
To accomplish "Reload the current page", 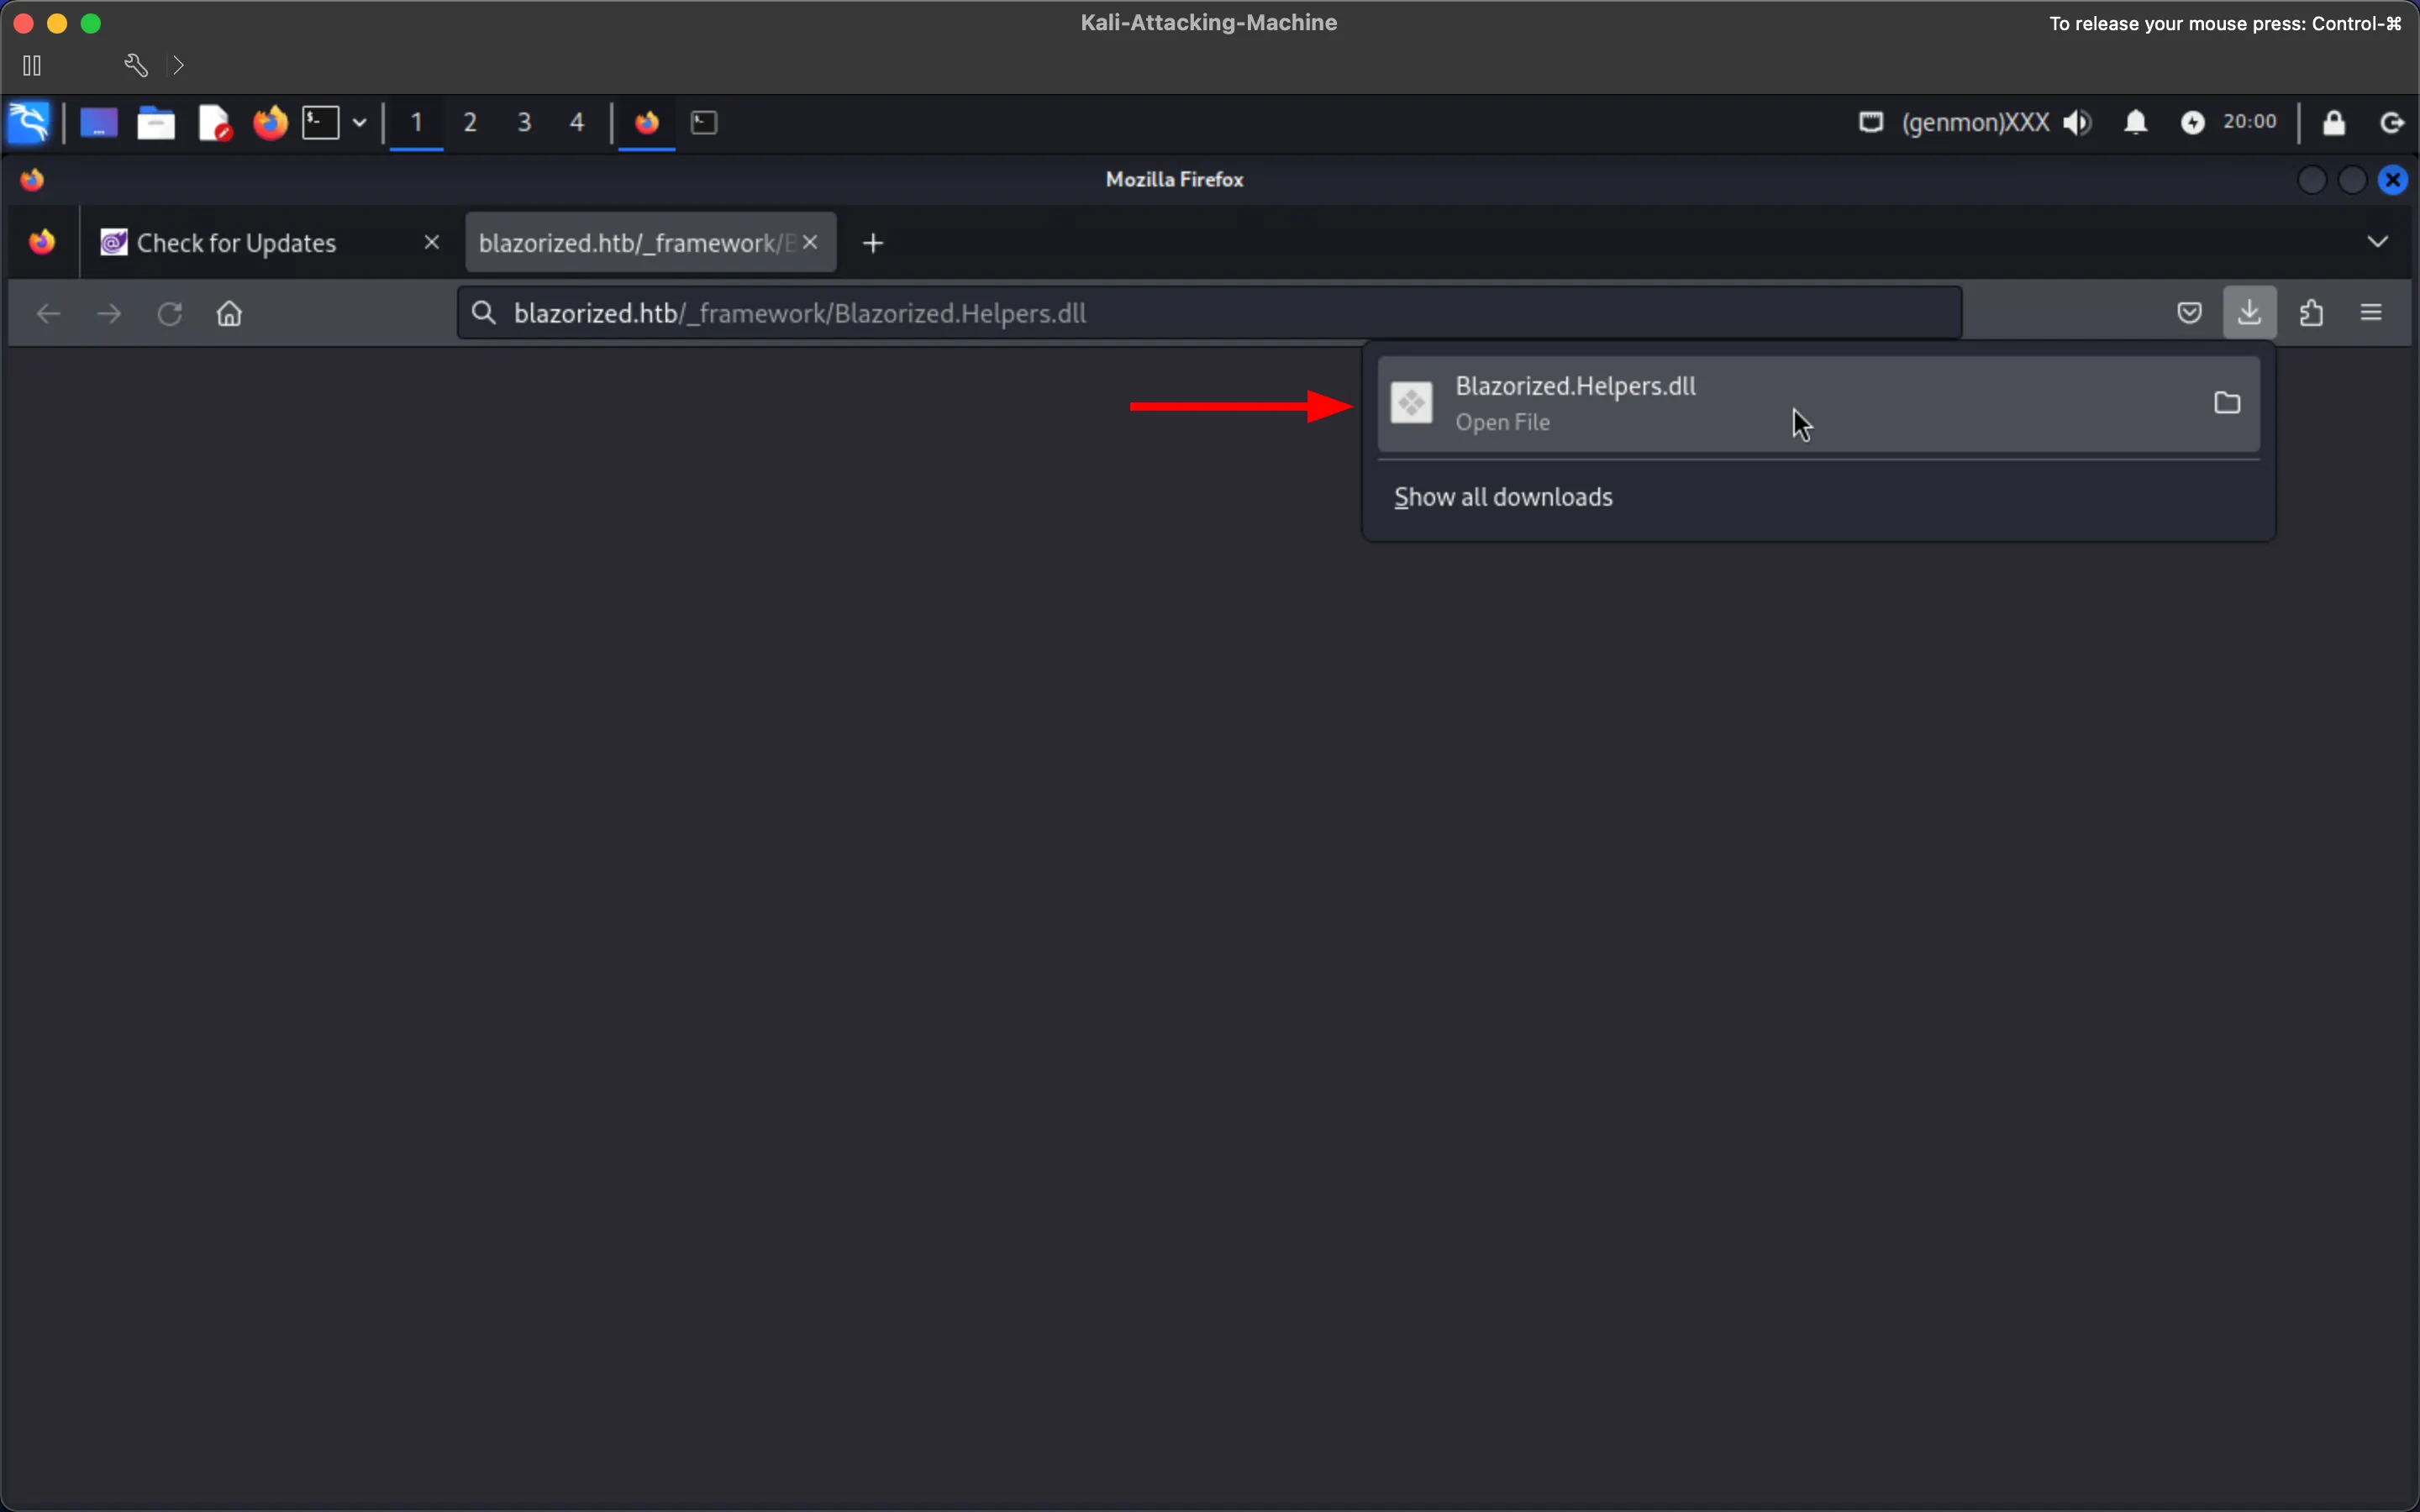I will (x=170, y=314).
